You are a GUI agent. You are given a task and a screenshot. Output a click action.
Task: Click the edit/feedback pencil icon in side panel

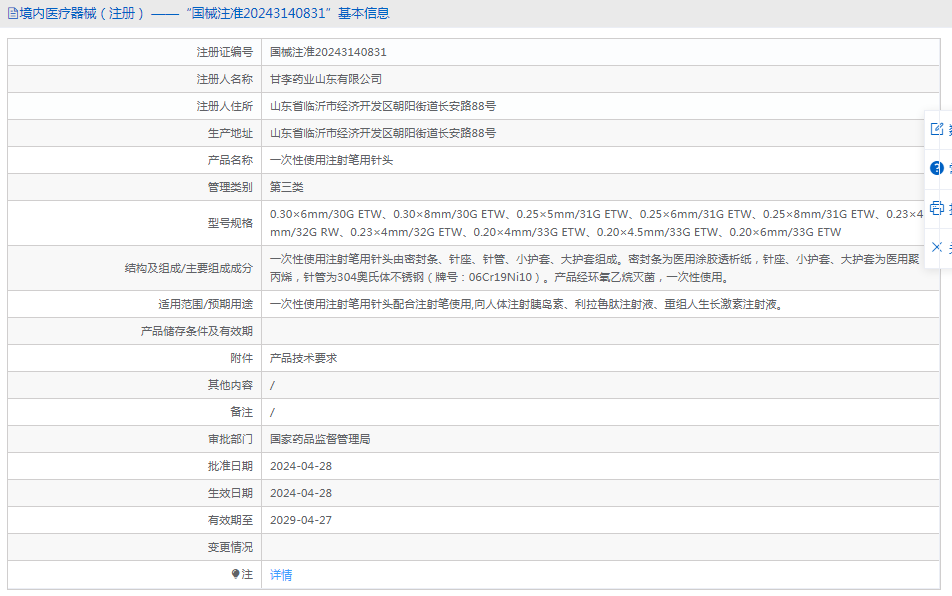[x=937, y=129]
